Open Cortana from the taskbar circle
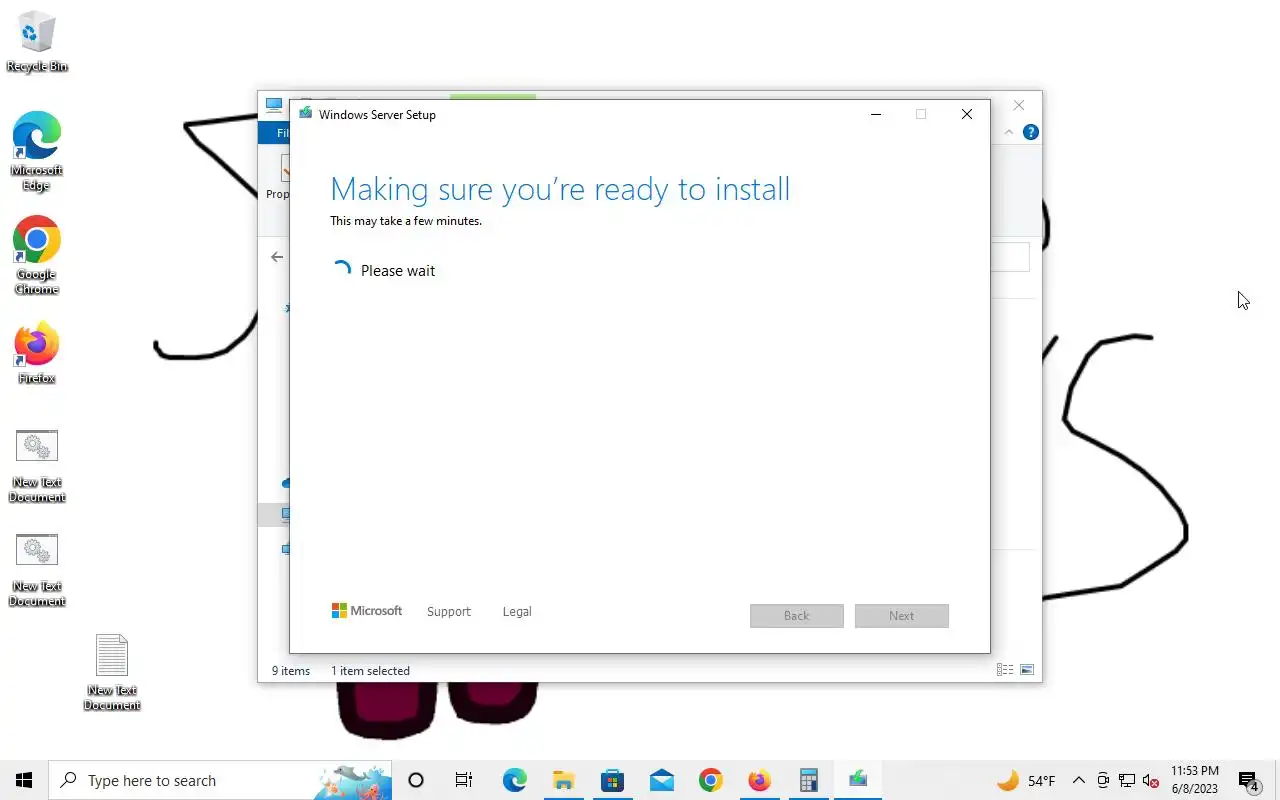This screenshot has width=1280, height=800. 416,780
